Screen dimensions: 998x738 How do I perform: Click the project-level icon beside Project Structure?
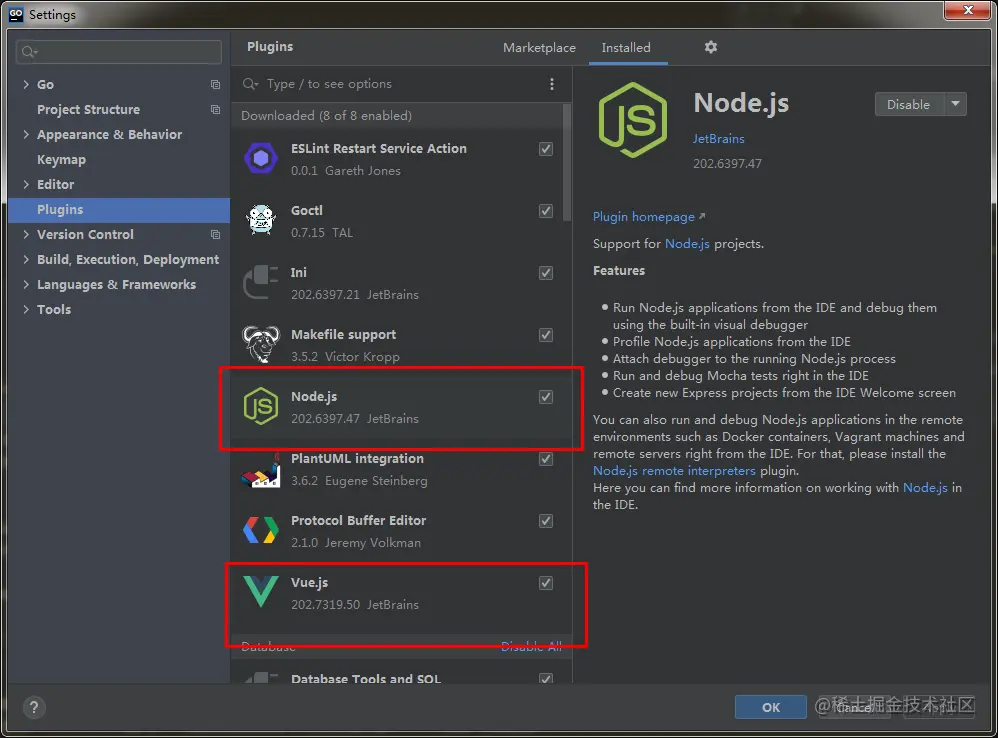point(215,109)
